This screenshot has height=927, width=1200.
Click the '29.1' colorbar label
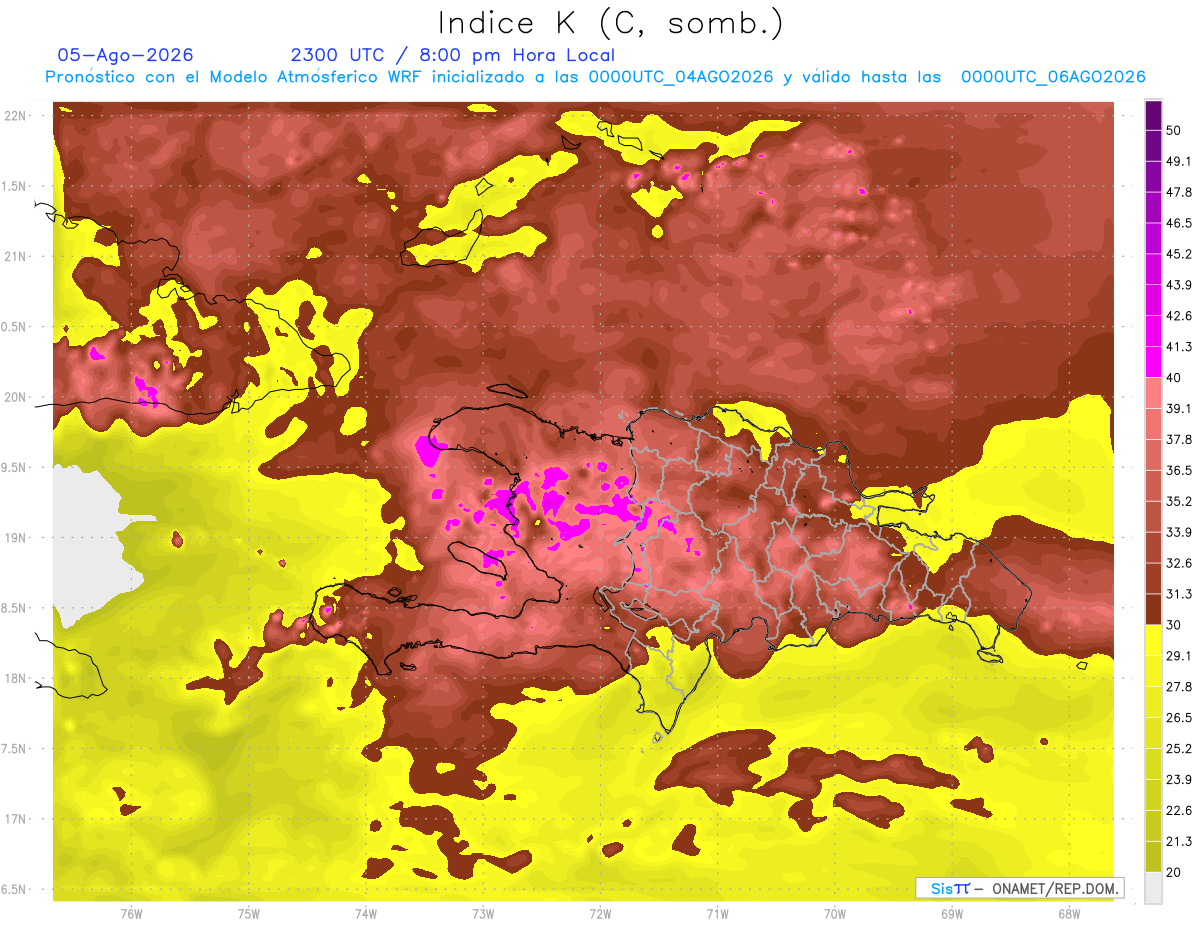pos(1179,656)
